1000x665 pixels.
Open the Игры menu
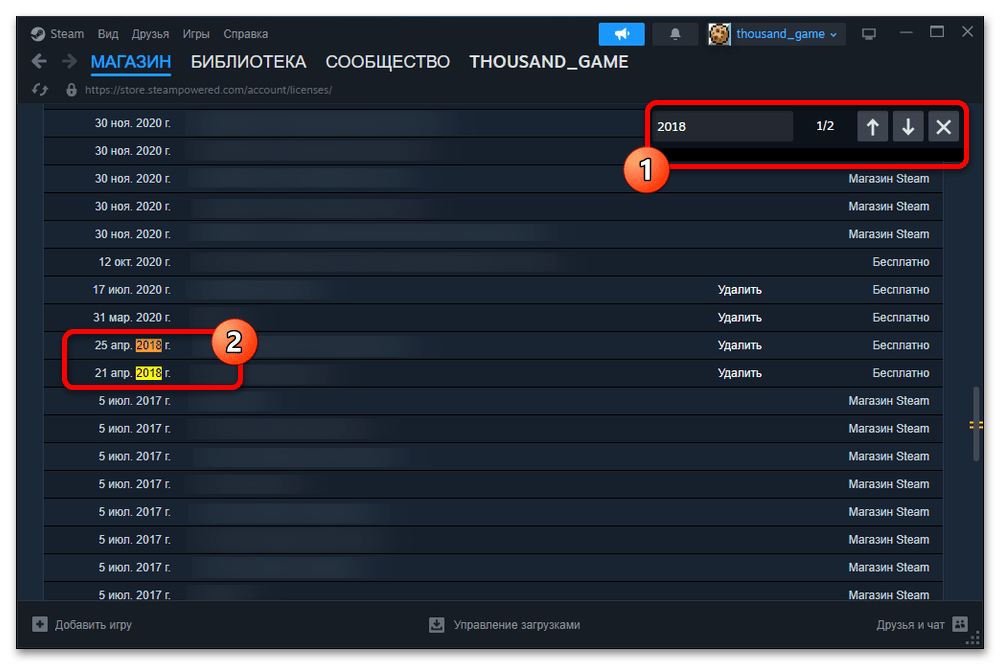click(195, 33)
